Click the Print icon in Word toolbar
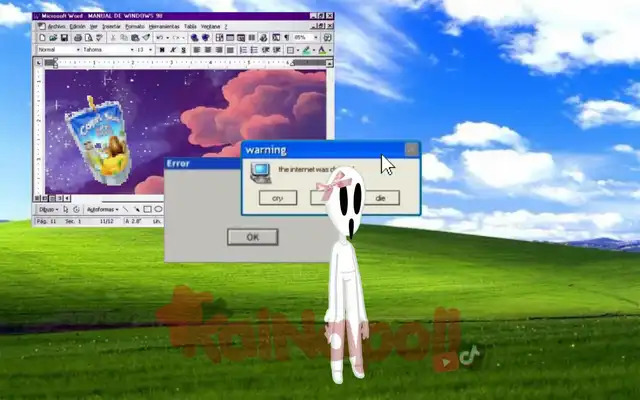640x400 pixels. [x=77, y=37]
